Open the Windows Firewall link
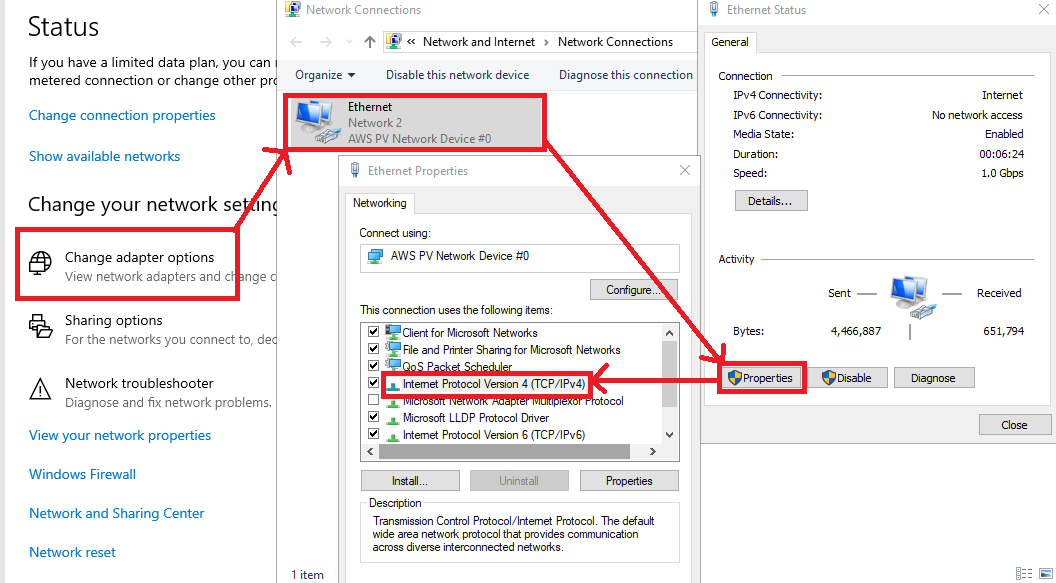Image resolution: width=1056 pixels, height=583 pixels. (82, 475)
